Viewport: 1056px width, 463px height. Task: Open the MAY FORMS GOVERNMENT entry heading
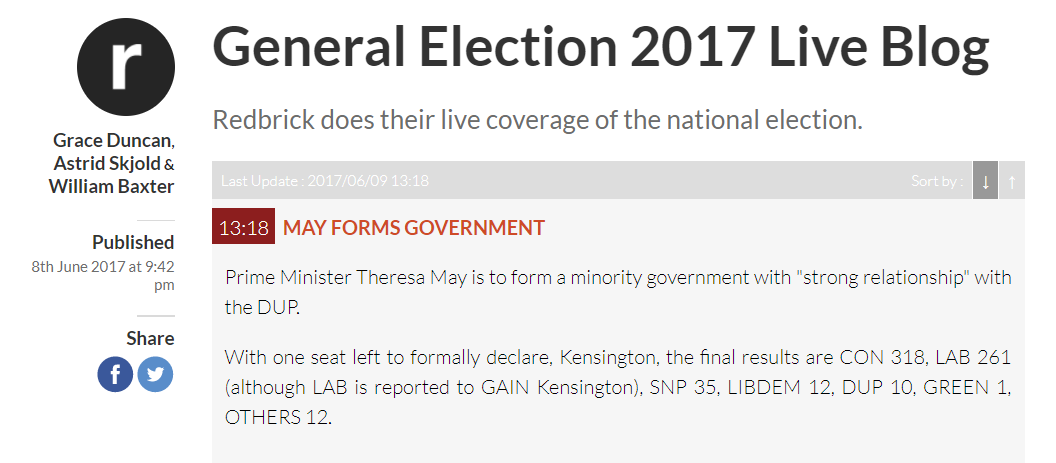[414, 228]
